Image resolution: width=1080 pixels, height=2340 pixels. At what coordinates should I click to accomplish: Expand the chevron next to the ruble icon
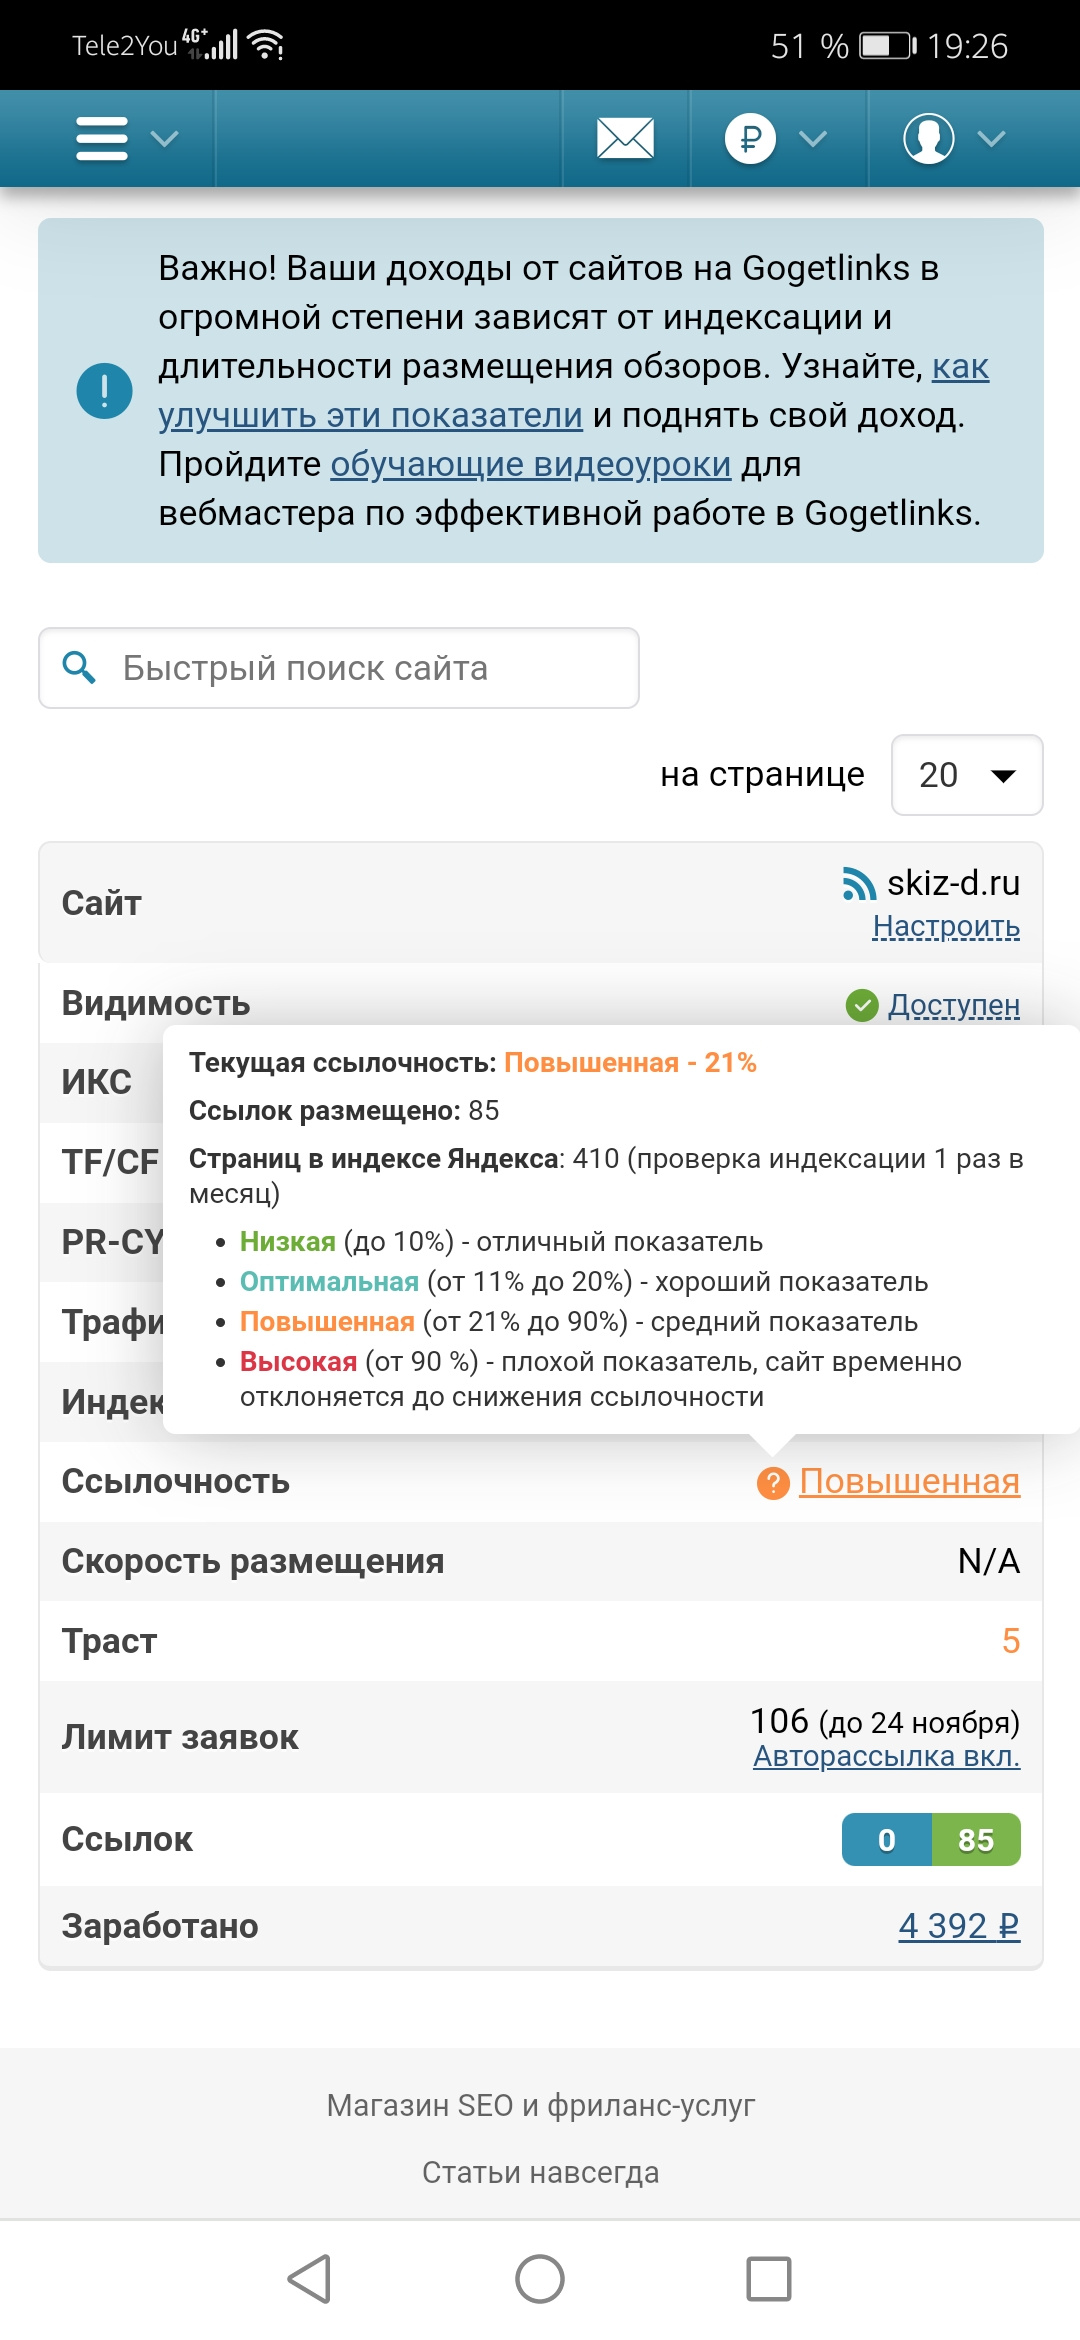pyautogui.click(x=813, y=138)
